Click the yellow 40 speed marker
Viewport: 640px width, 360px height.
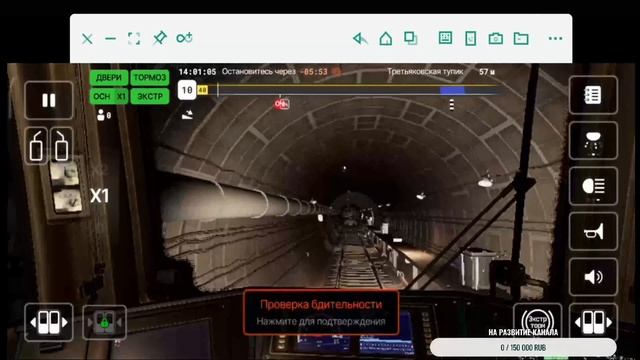(202, 90)
